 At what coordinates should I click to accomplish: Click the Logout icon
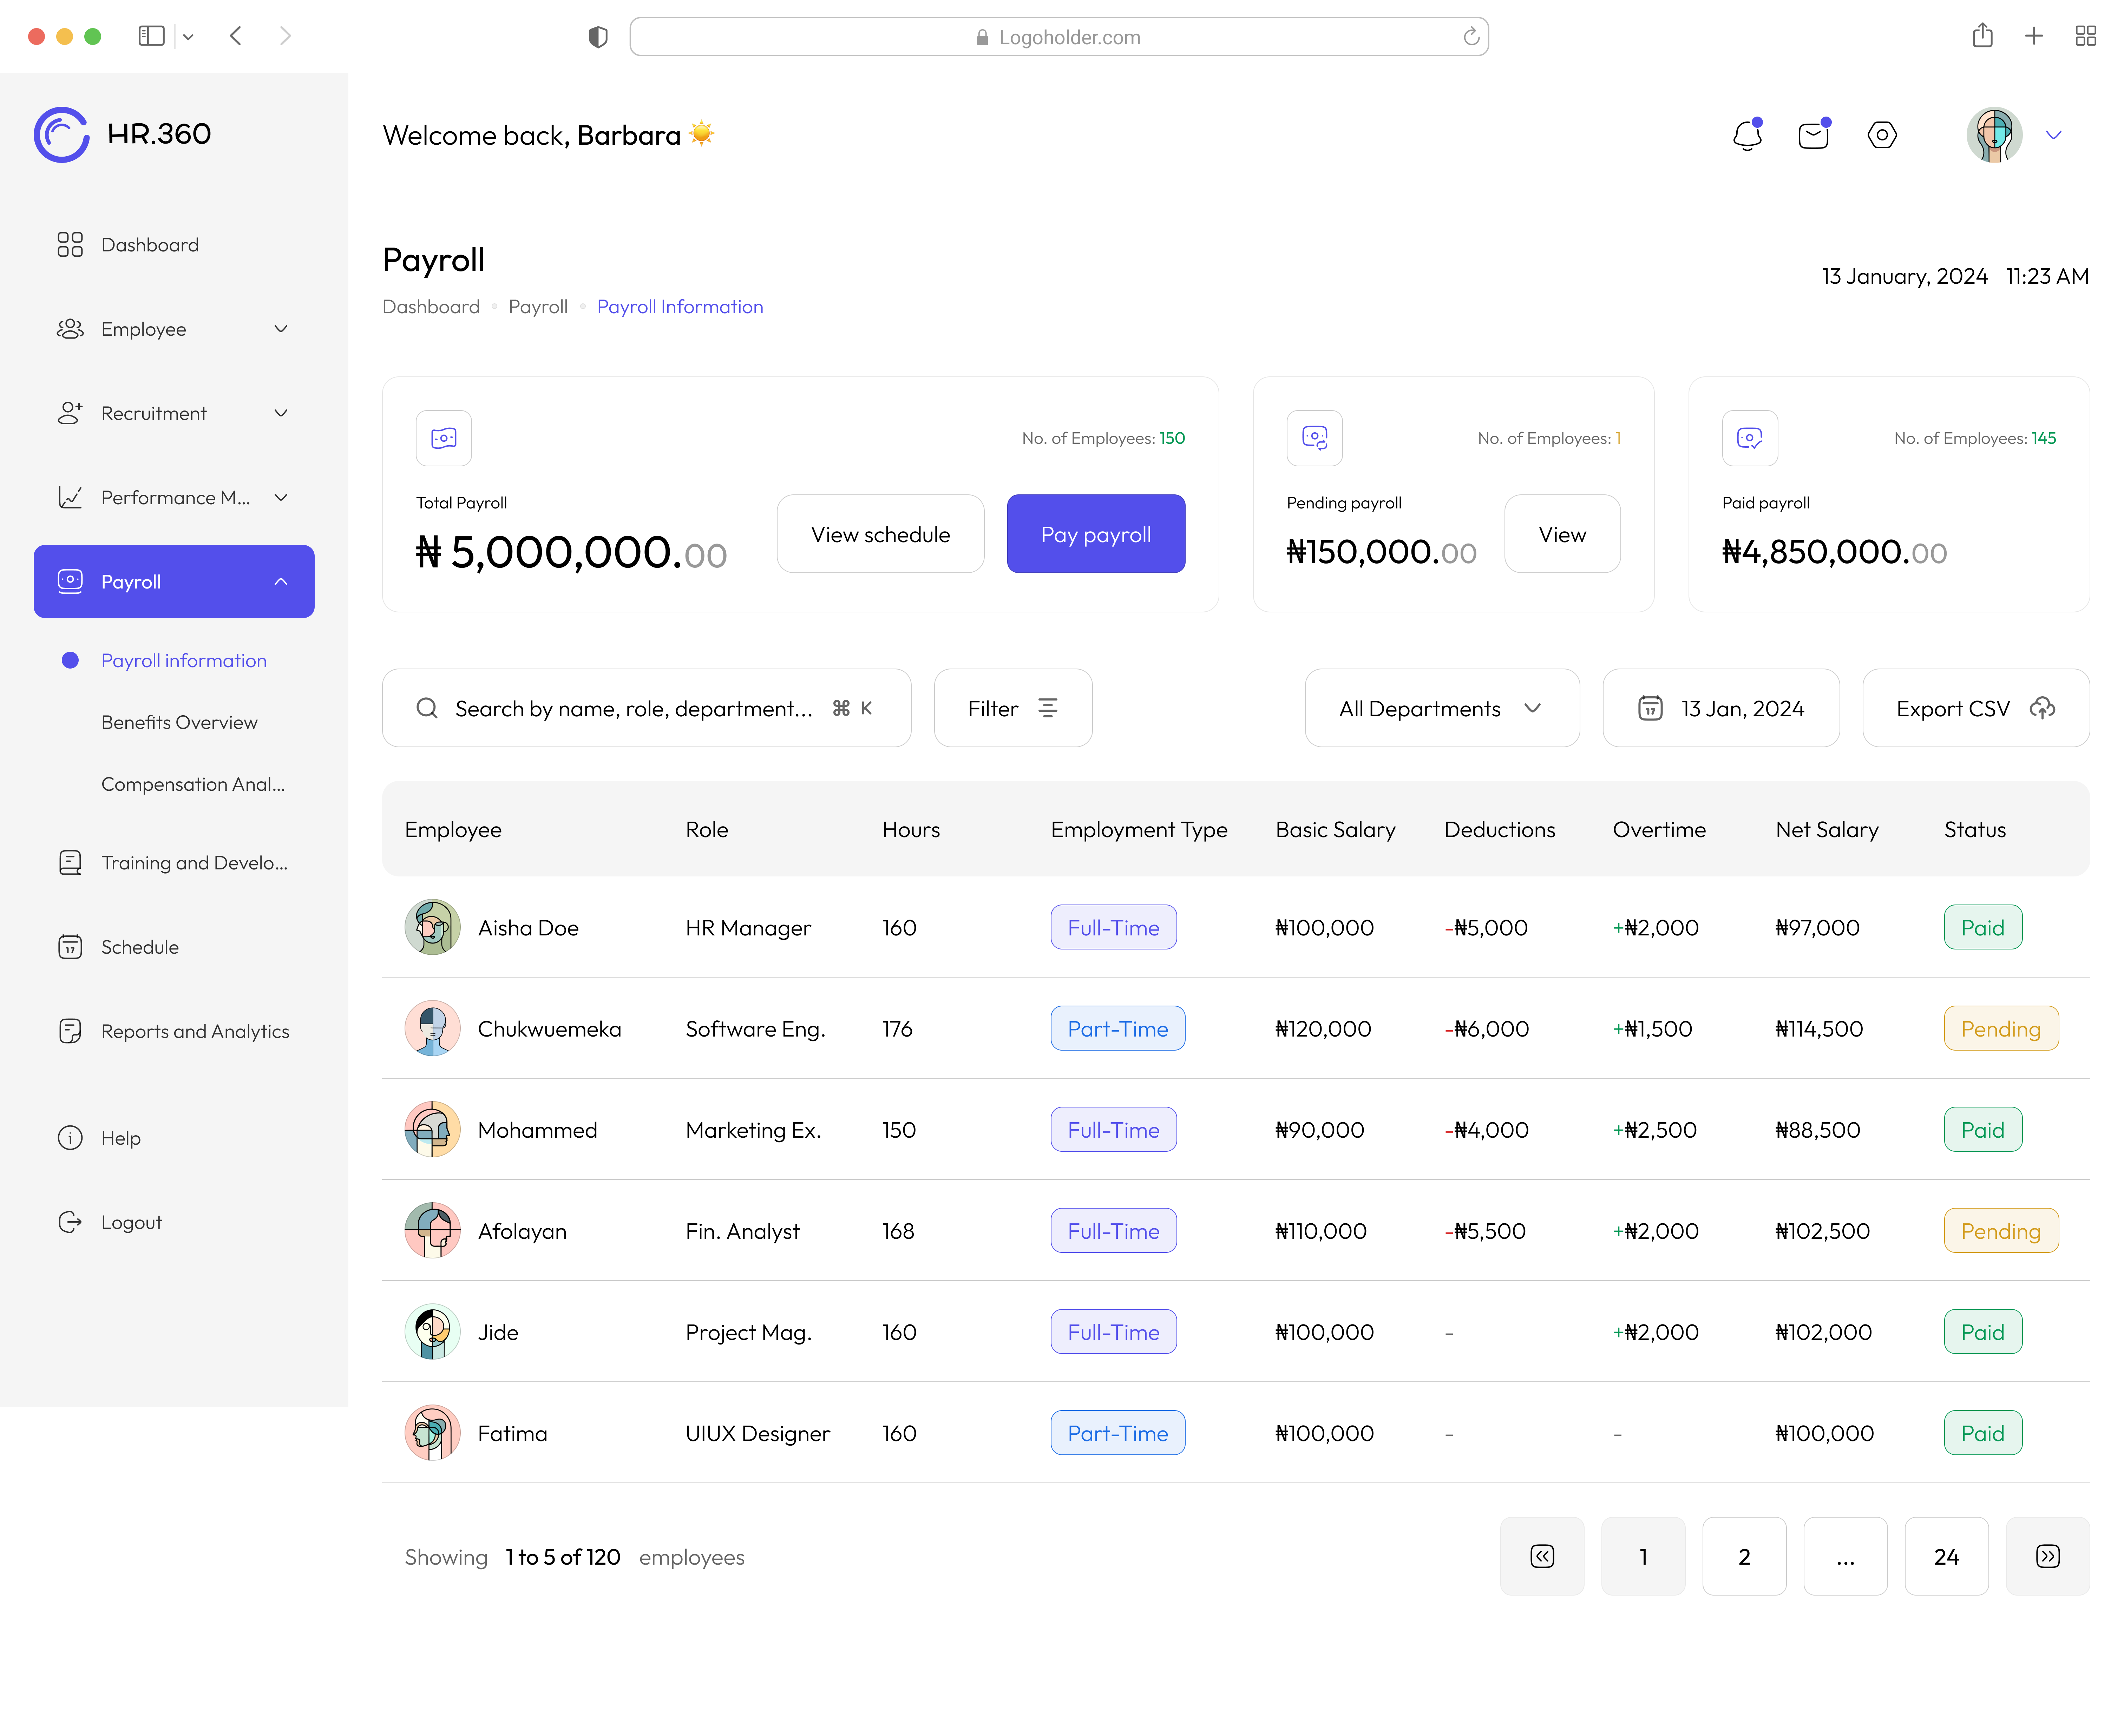tap(70, 1222)
